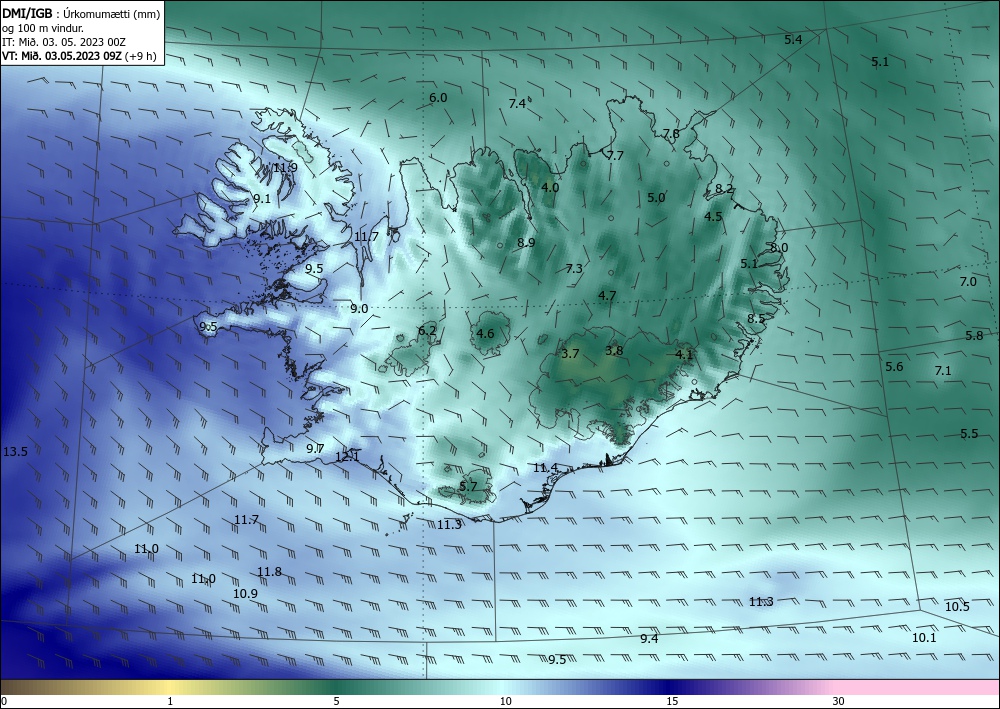This screenshot has width=1000, height=709.
Task: Click the 13.5 value on the map
Action: 15,451
